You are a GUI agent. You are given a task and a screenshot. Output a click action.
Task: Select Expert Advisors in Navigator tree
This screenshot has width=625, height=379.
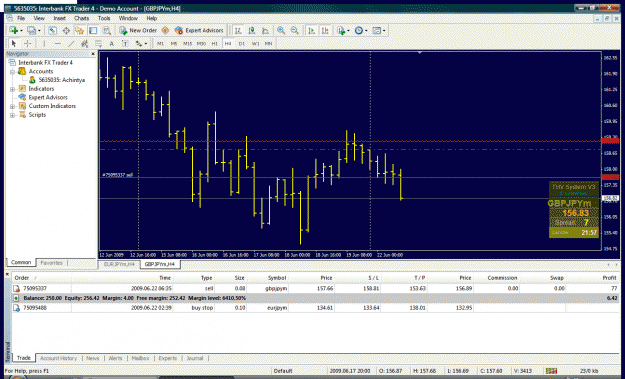[x=48, y=97]
